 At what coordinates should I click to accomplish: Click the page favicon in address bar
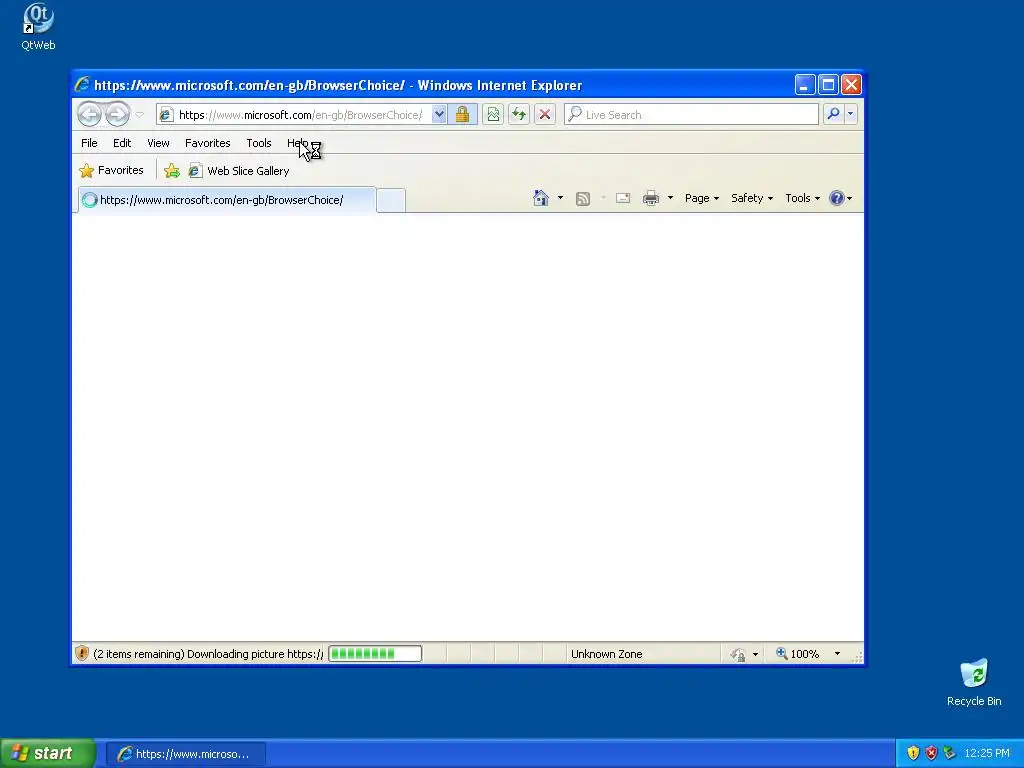pyautogui.click(x=166, y=115)
